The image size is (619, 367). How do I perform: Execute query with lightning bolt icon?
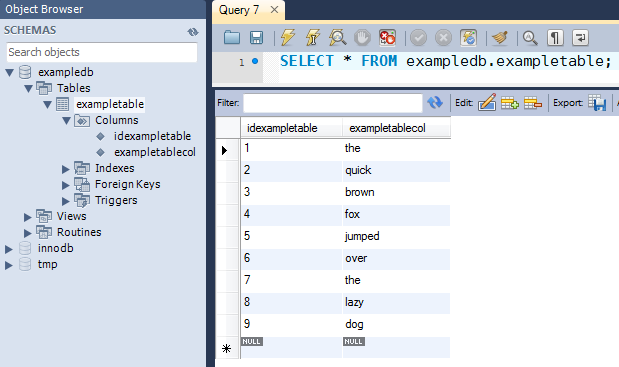tap(288, 38)
